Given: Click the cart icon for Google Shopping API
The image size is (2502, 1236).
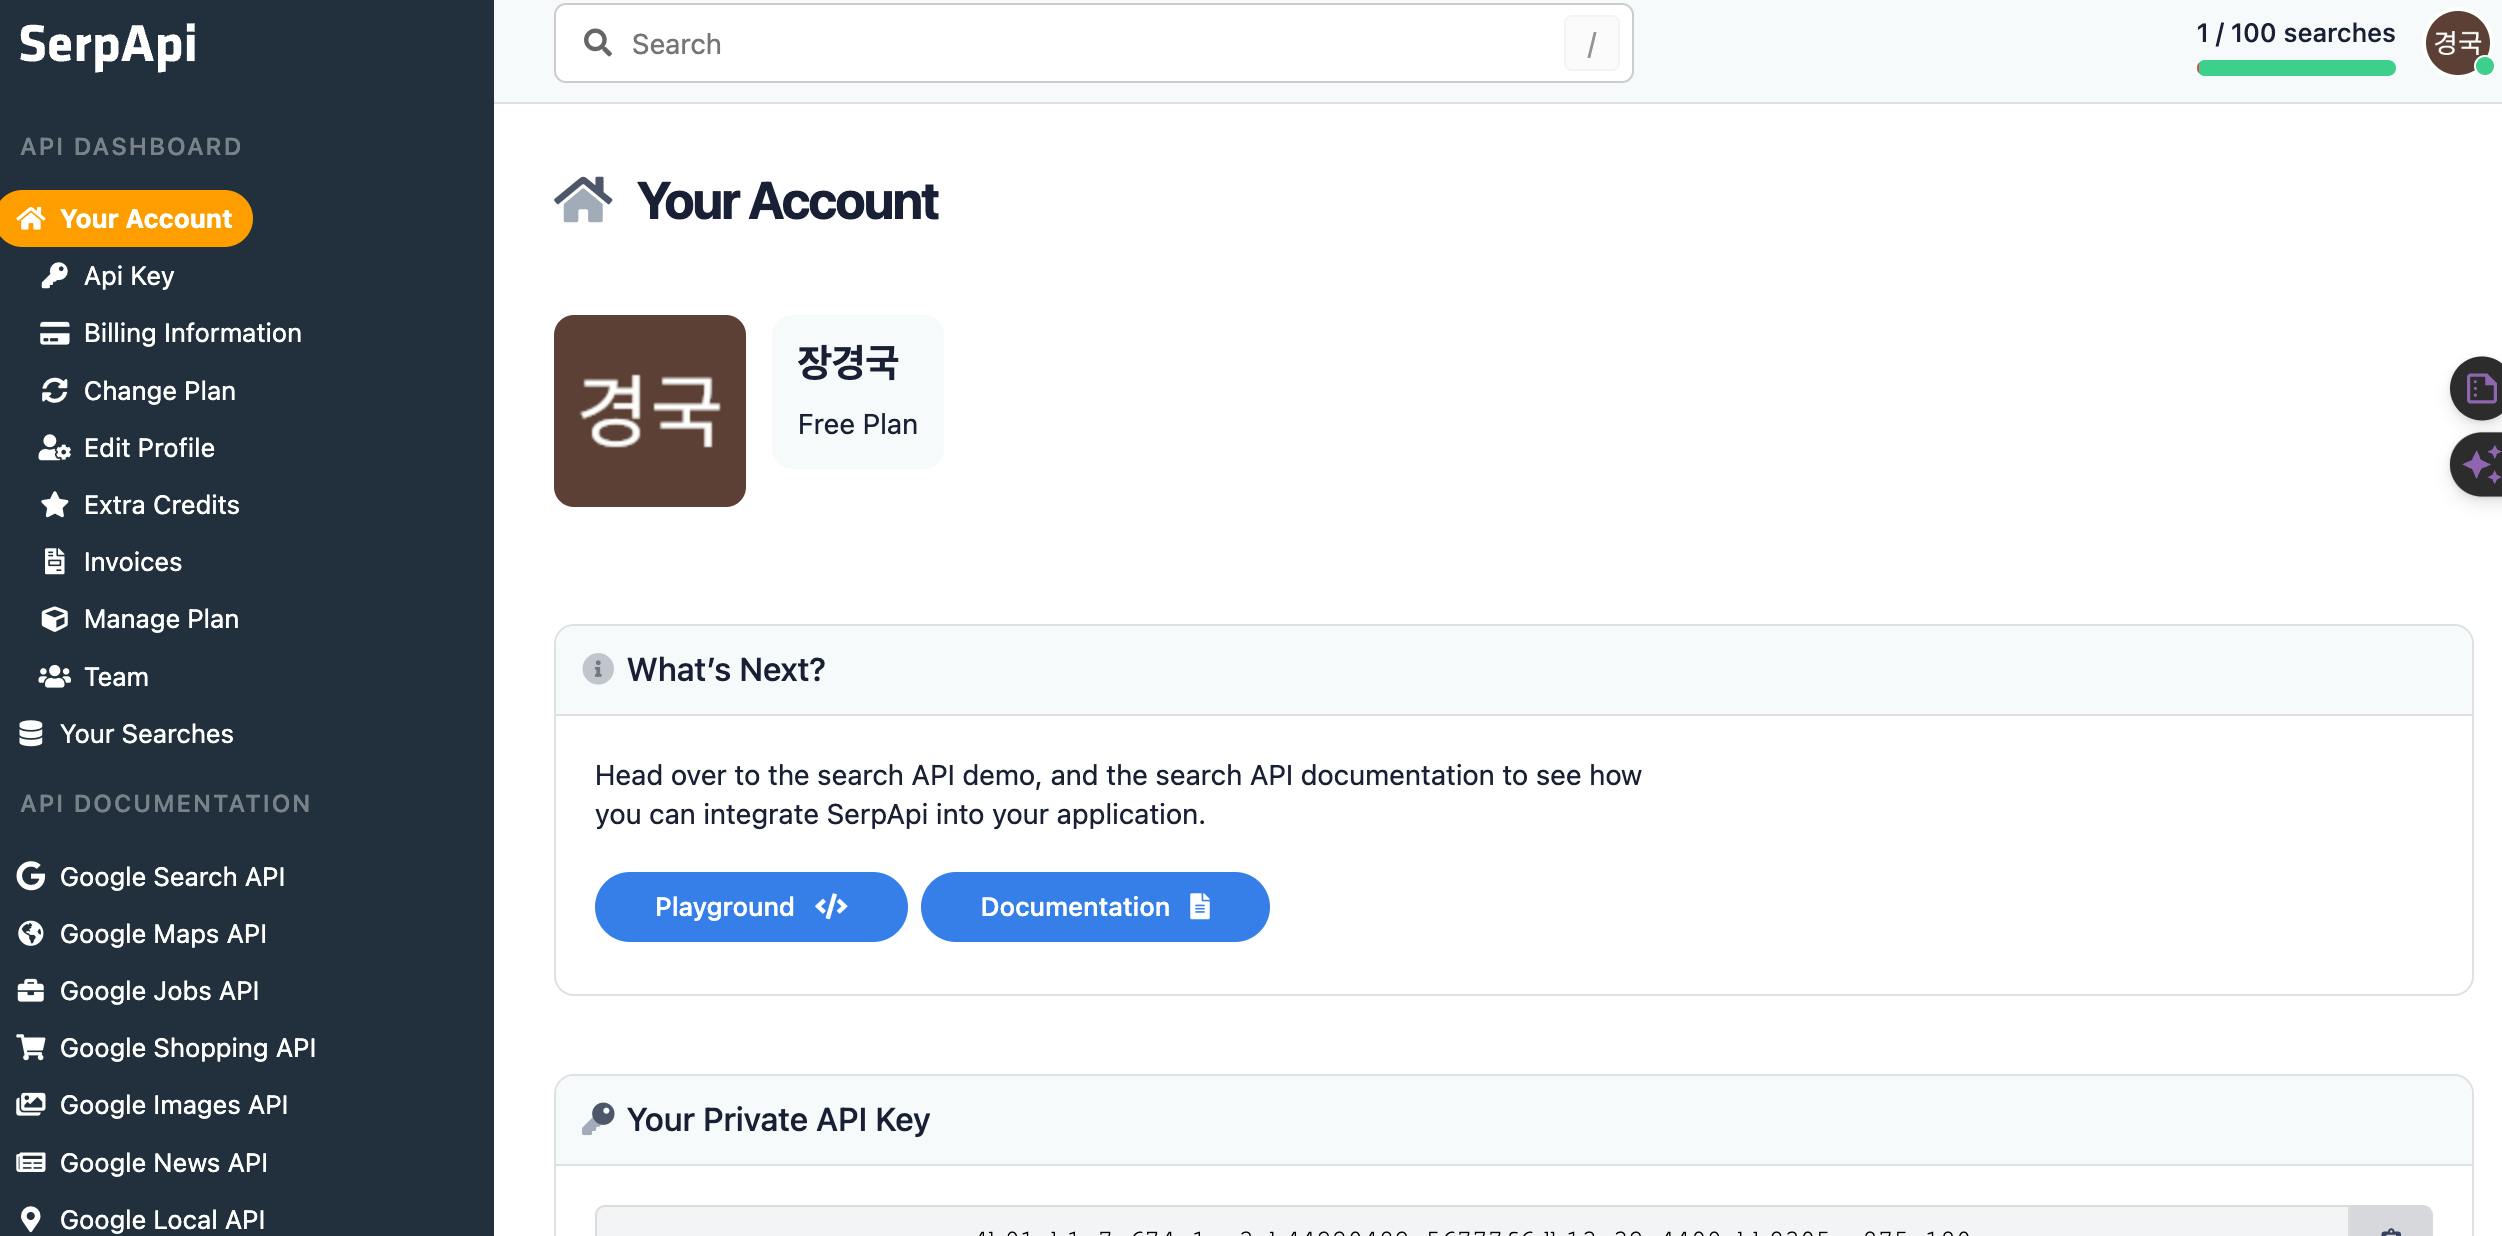Looking at the screenshot, I should click(31, 1047).
